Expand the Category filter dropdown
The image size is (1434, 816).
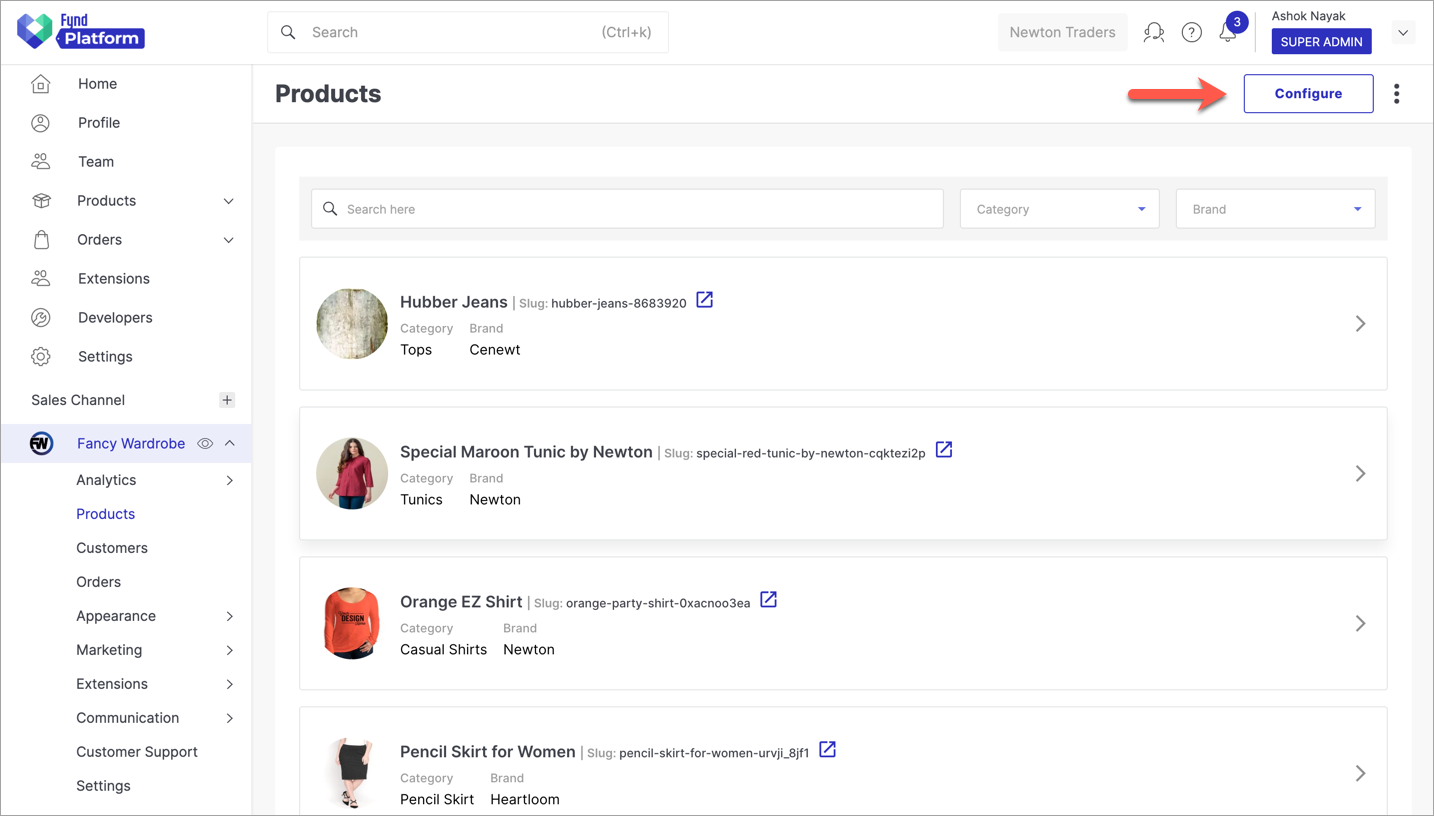pos(1139,208)
